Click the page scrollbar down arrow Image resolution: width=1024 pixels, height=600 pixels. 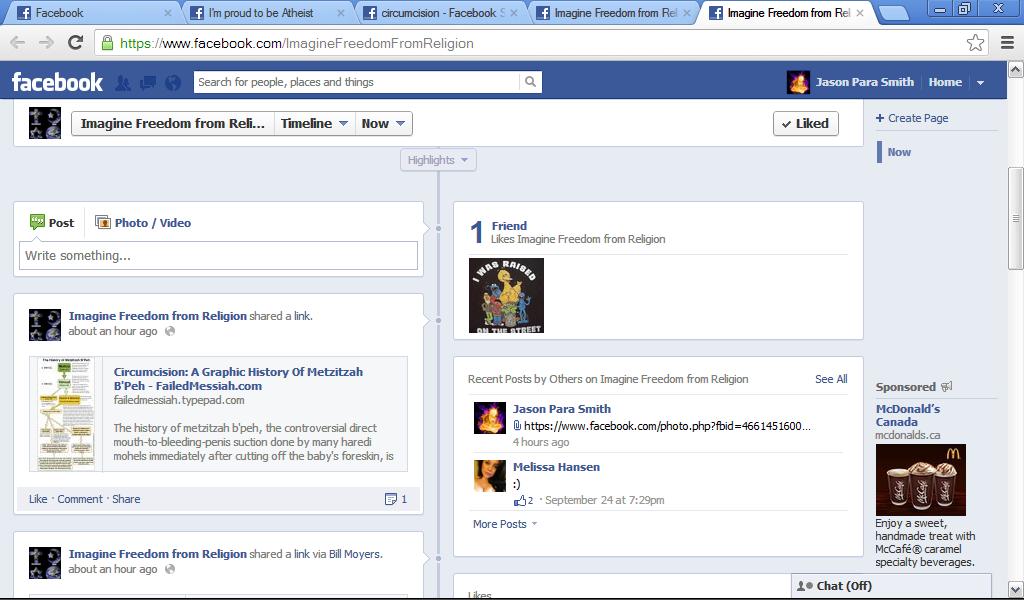(1016, 588)
